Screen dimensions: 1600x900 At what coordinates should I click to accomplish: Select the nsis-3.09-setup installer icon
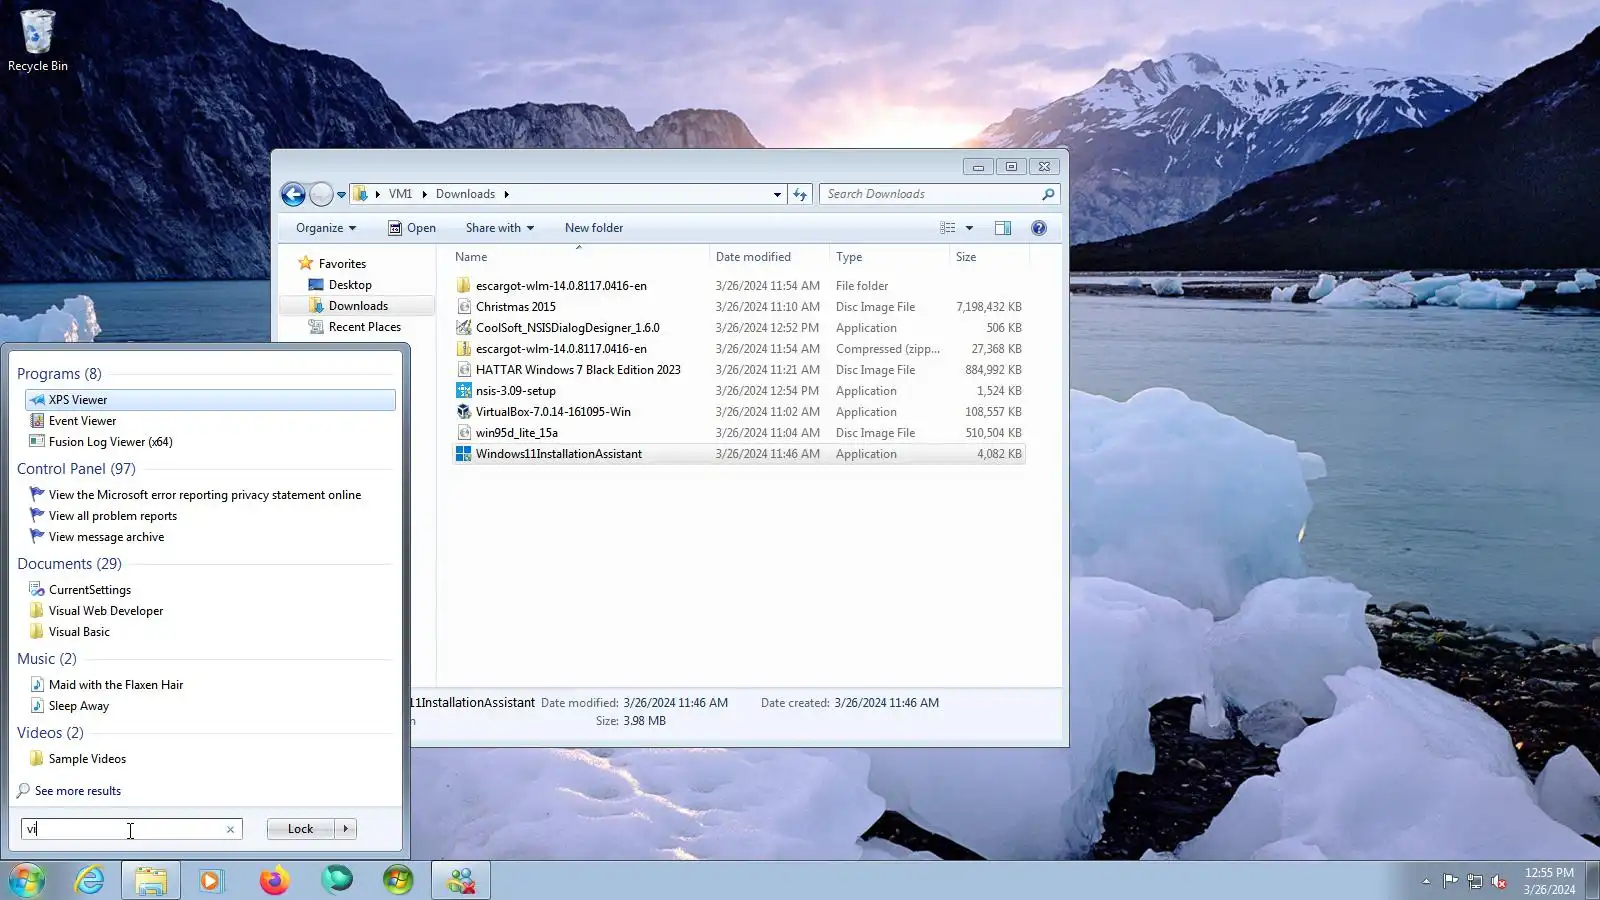(x=464, y=391)
